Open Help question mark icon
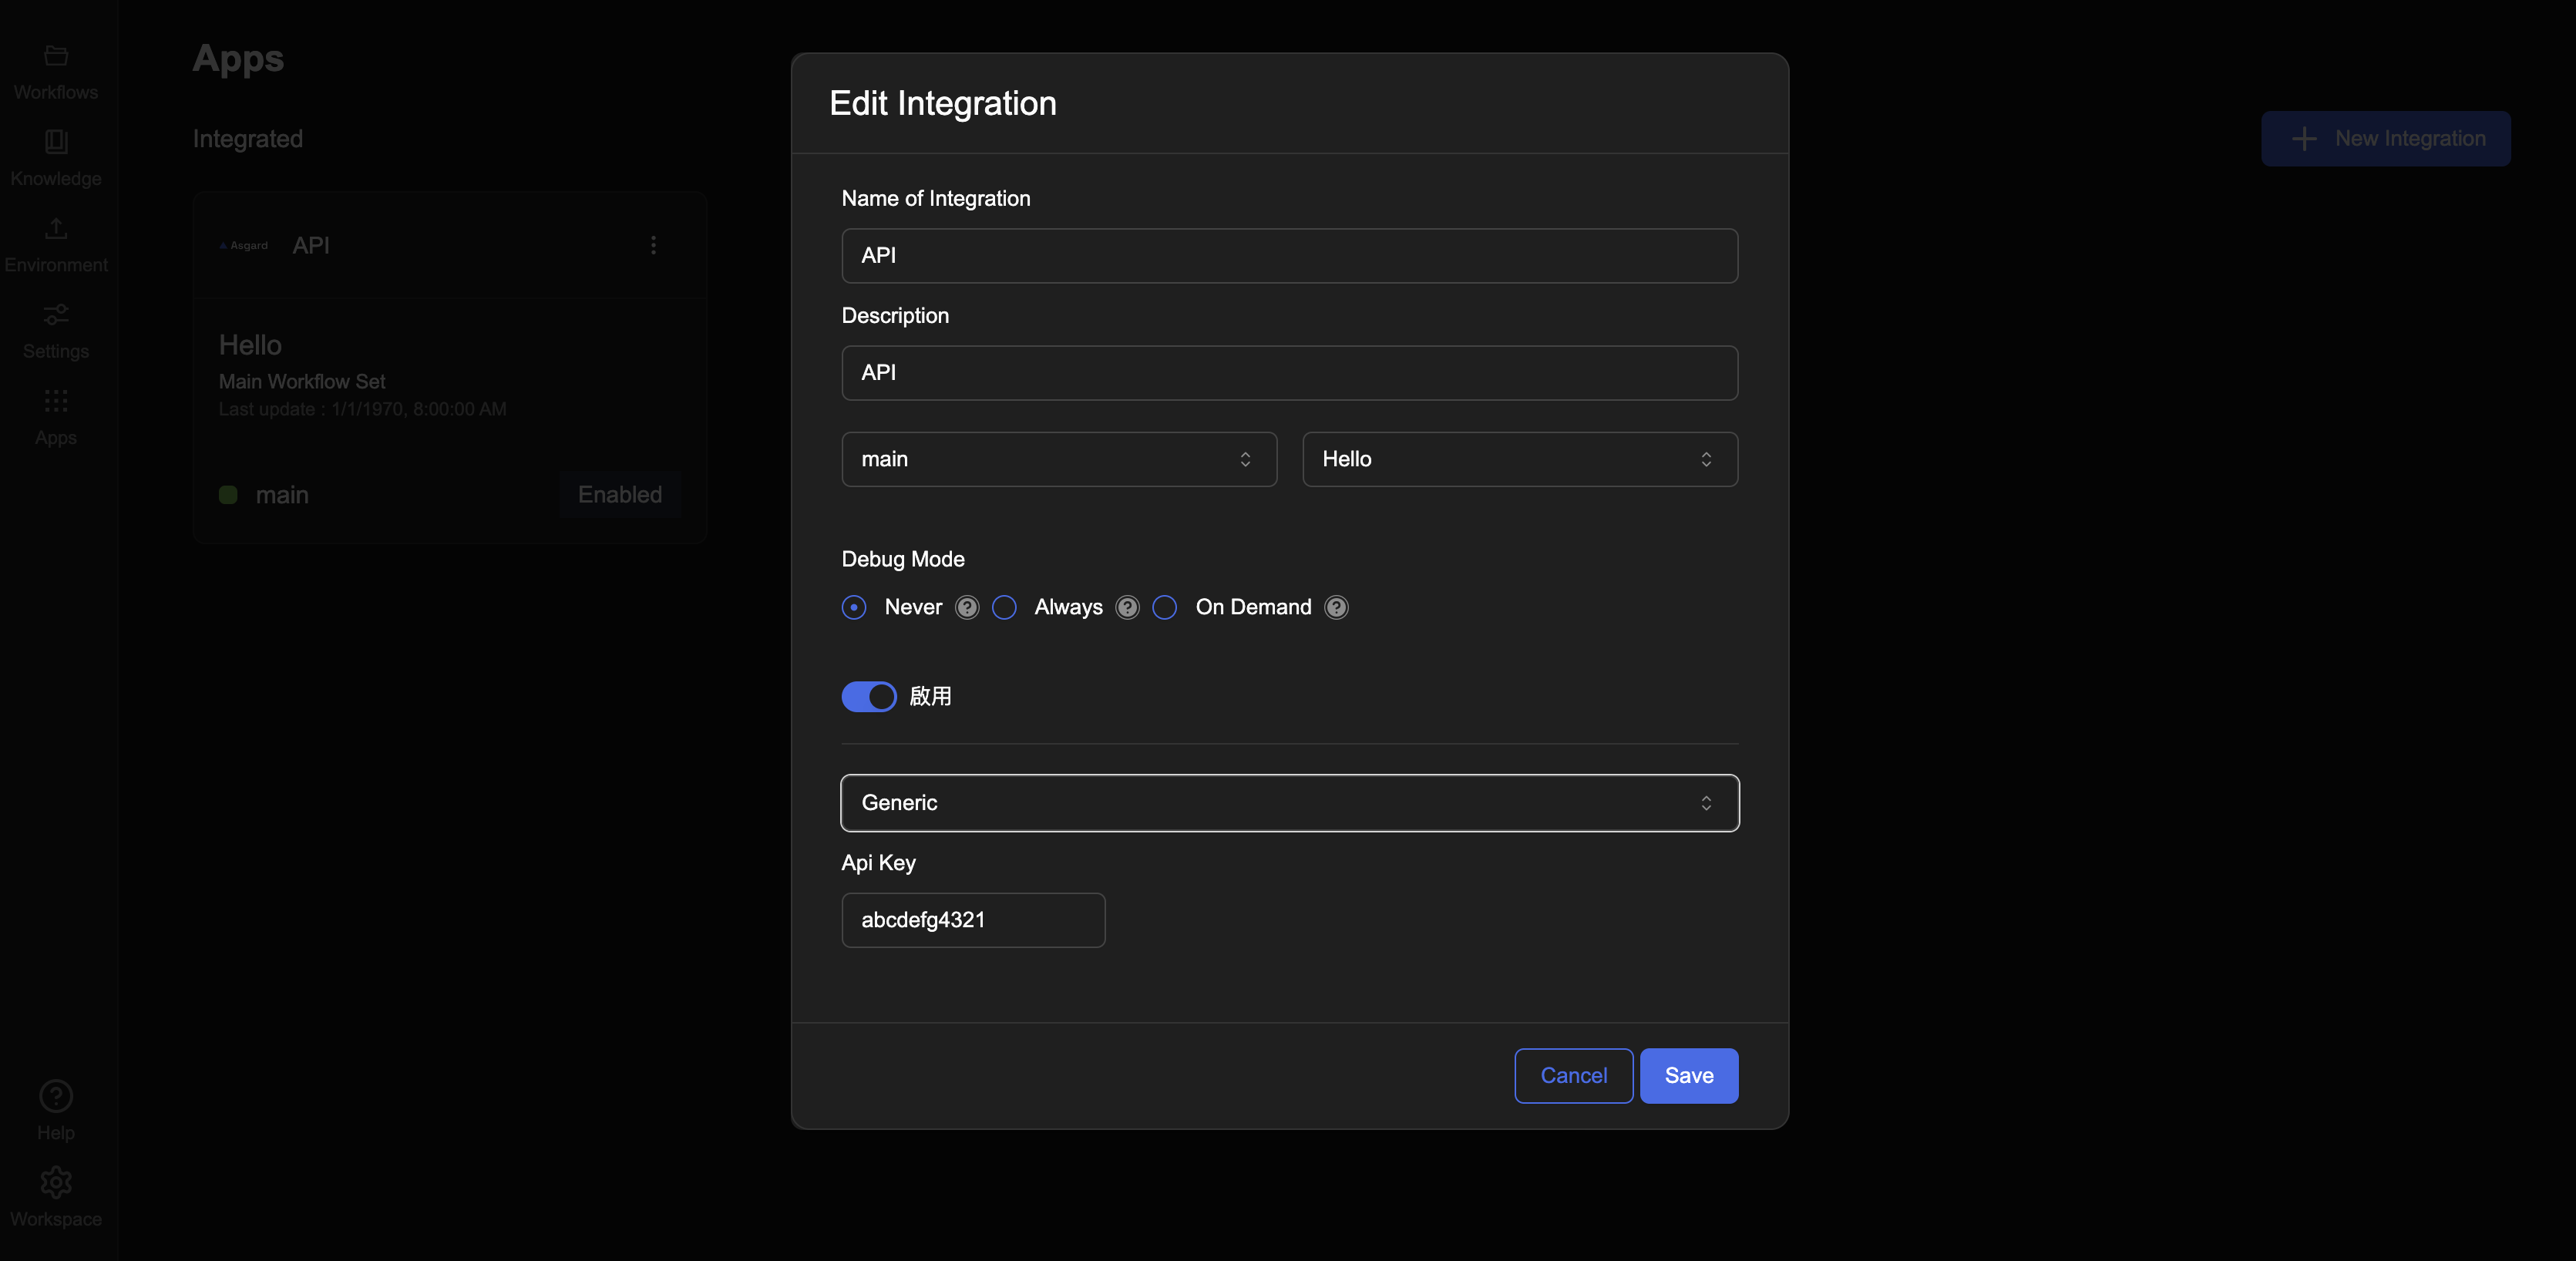 pyautogui.click(x=56, y=1096)
